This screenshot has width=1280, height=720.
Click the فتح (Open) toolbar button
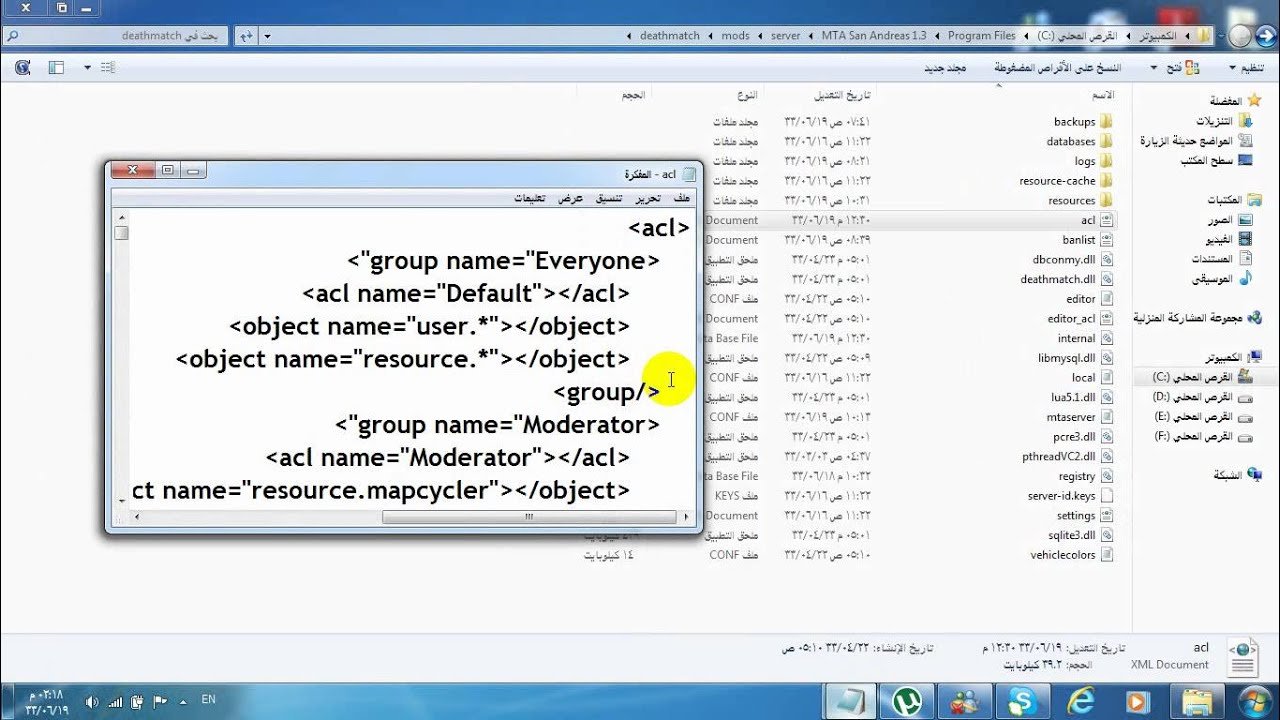tap(1181, 68)
